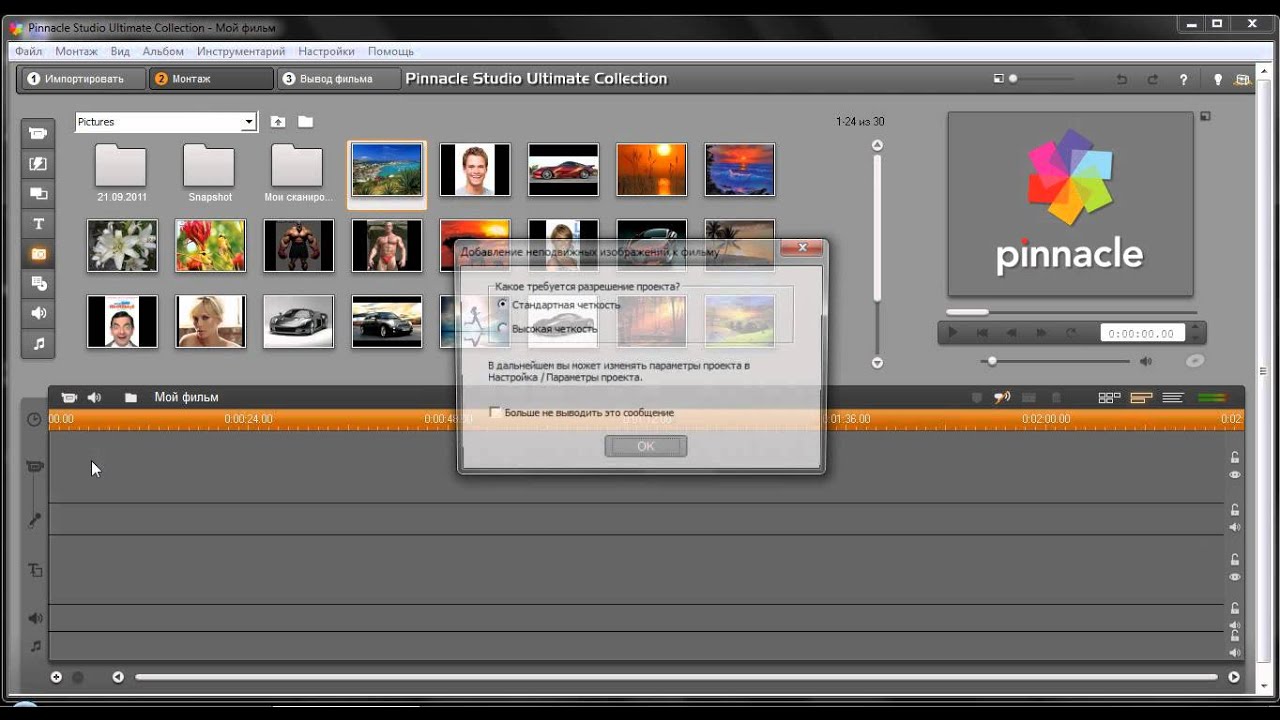Image resolution: width=1280 pixels, height=720 pixels.
Task: Click the disc icon below the preview
Action: click(x=1195, y=361)
